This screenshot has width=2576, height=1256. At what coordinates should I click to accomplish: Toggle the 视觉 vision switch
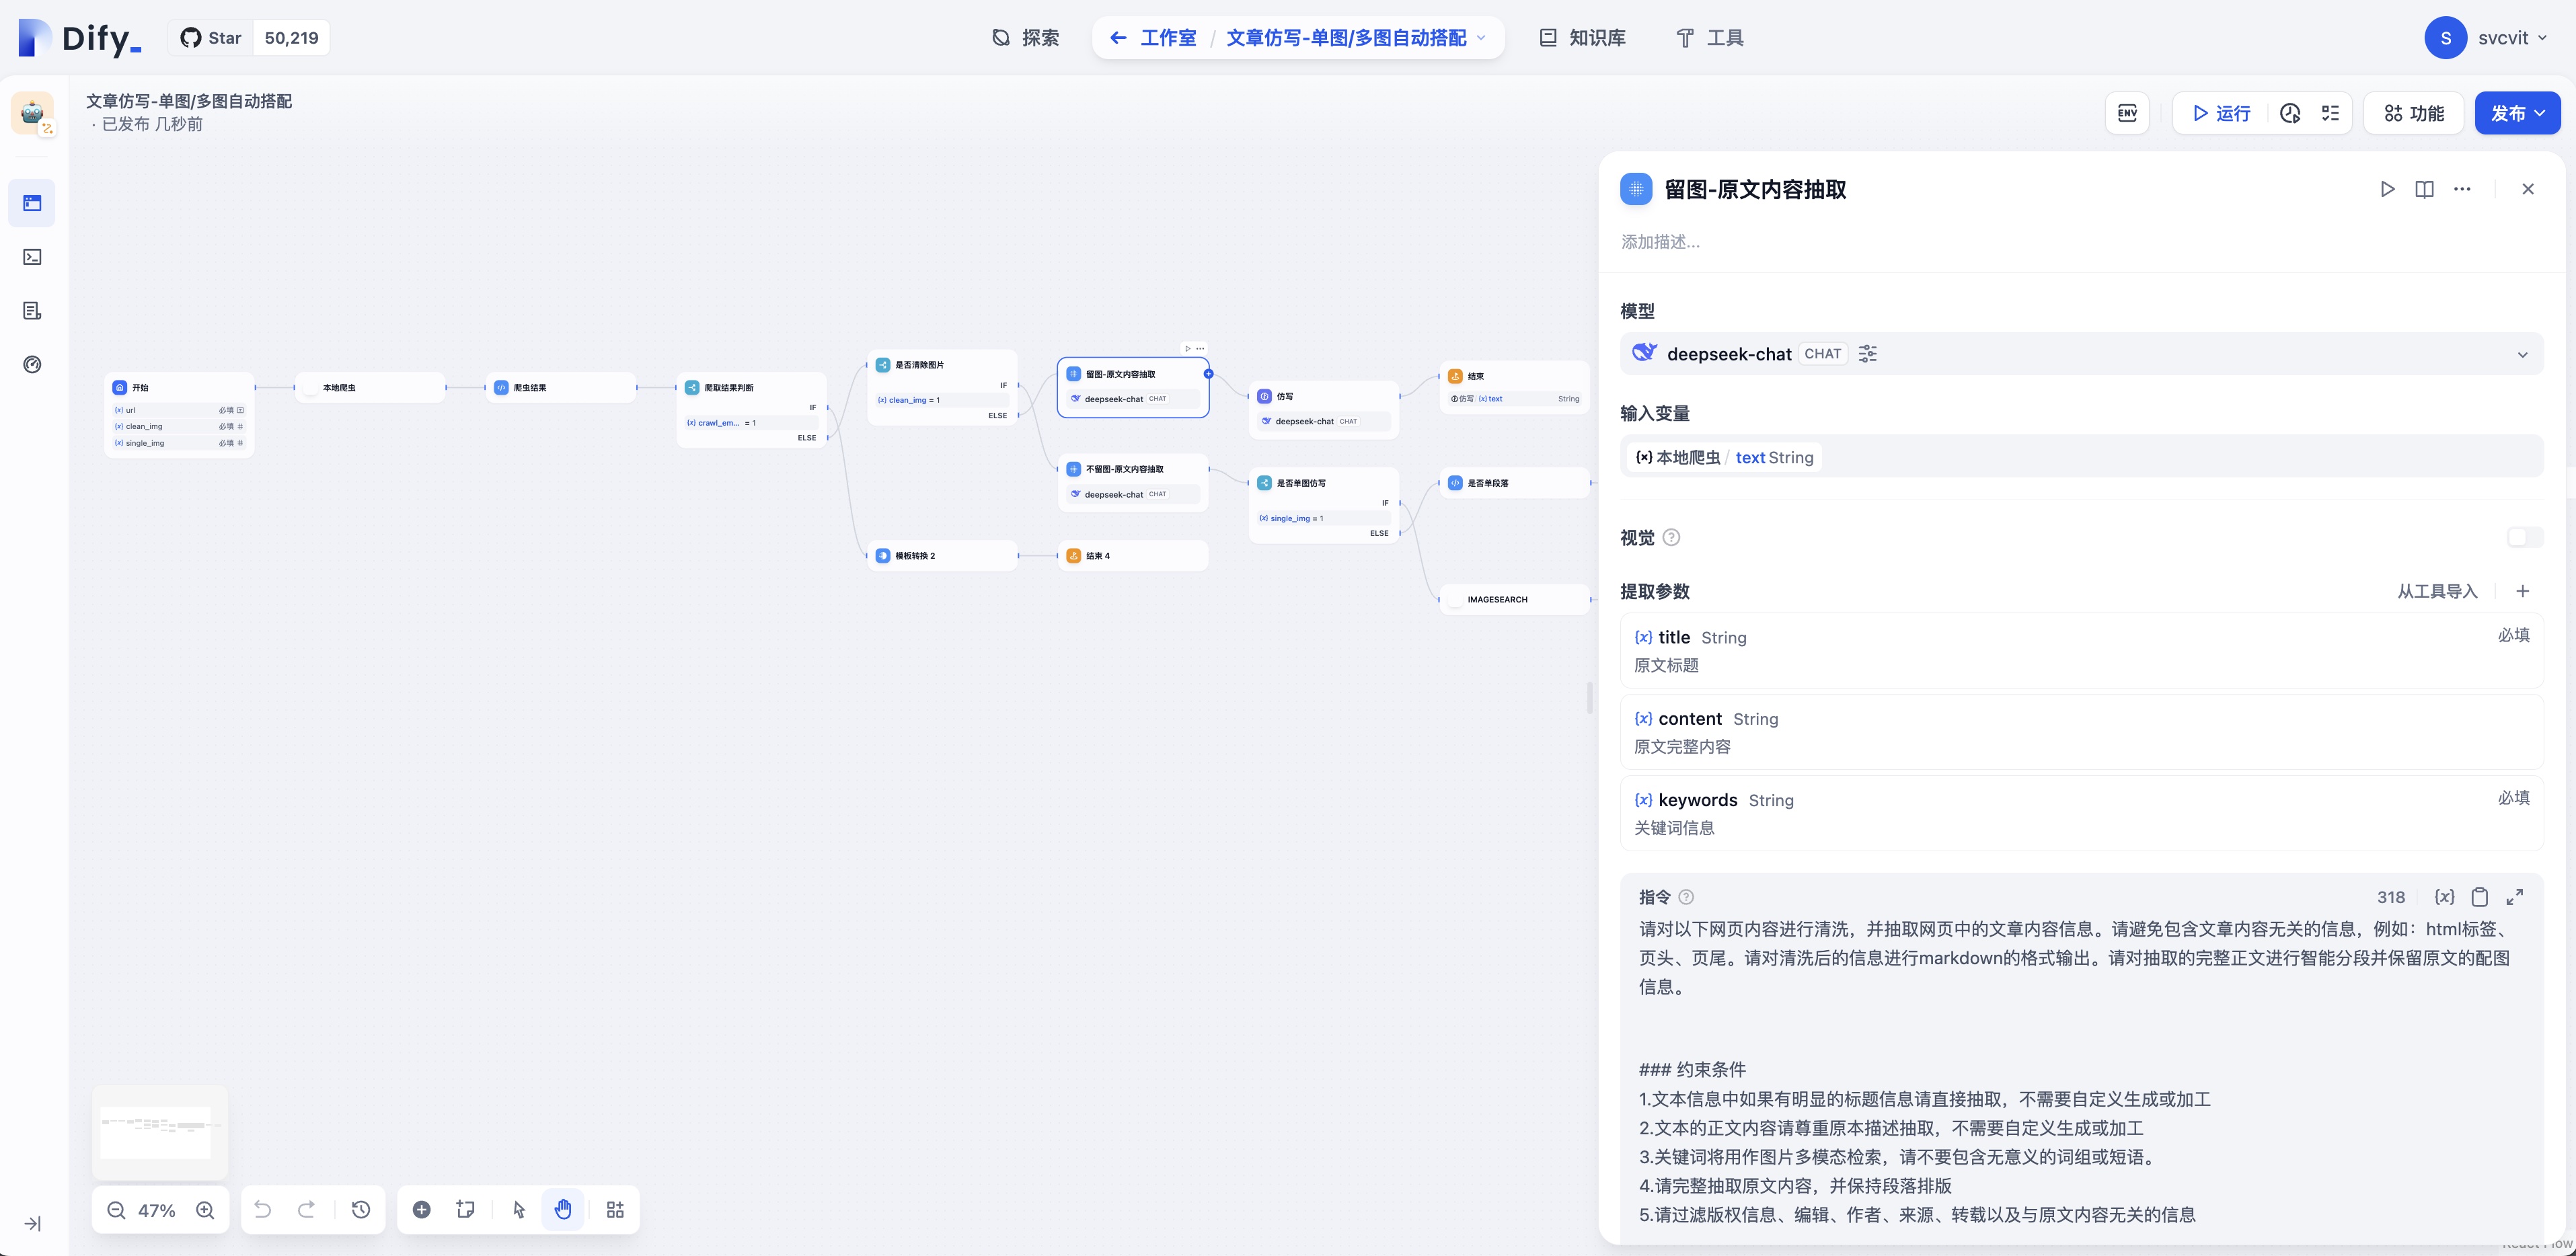2524,538
